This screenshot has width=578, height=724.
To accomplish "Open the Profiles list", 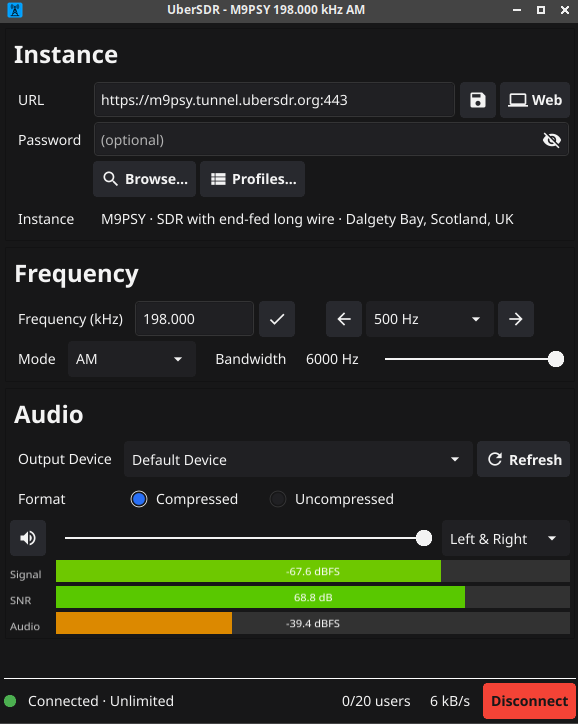I will click(253, 179).
